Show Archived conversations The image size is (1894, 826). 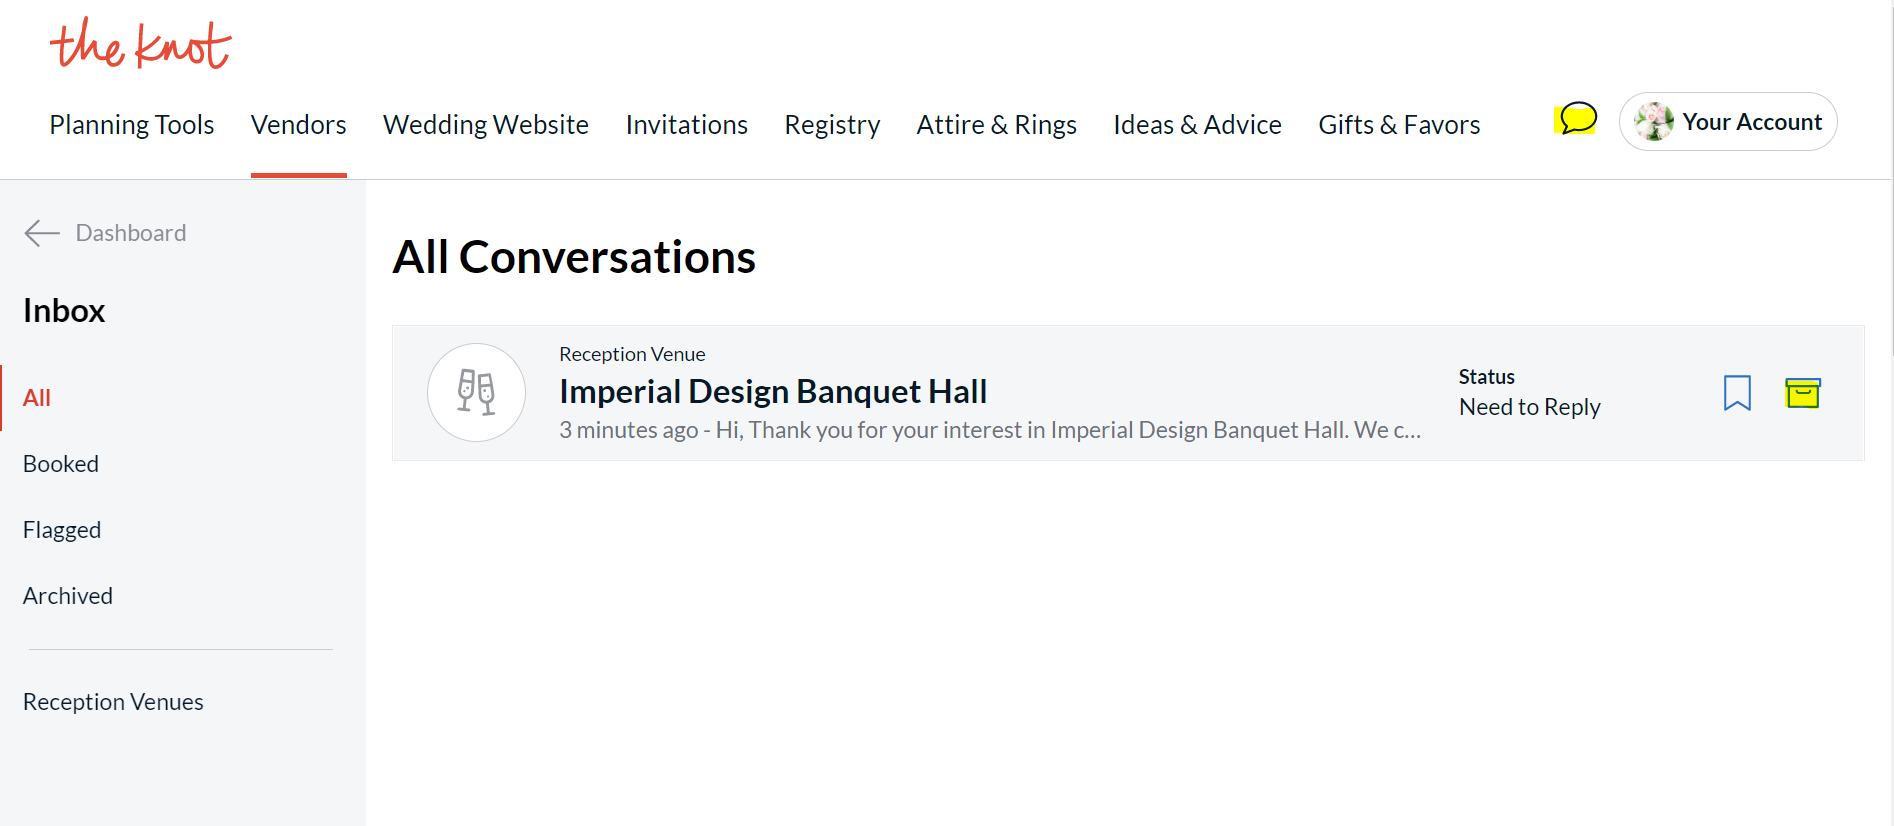68,596
